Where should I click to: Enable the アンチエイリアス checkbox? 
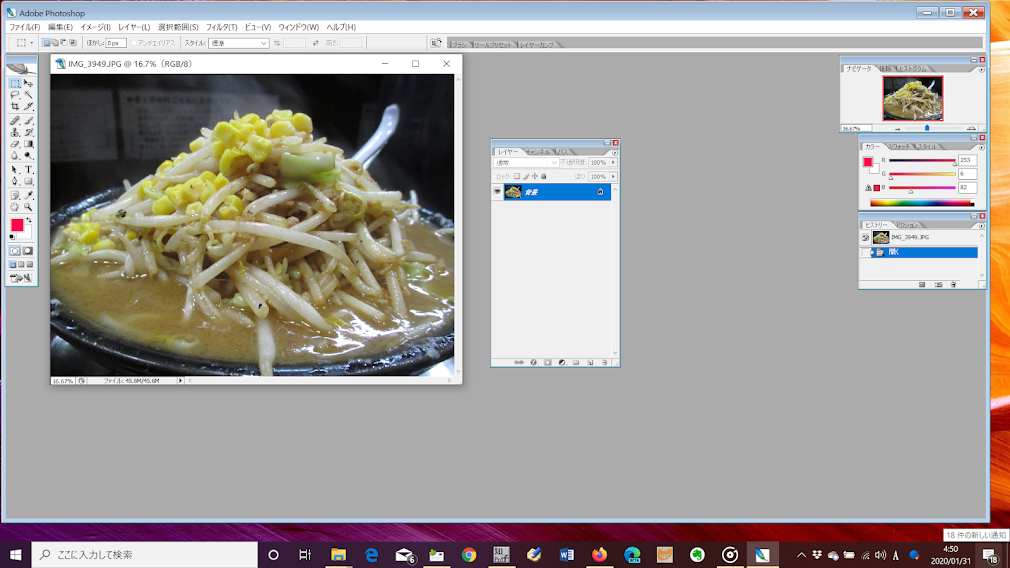pyautogui.click(x=134, y=43)
